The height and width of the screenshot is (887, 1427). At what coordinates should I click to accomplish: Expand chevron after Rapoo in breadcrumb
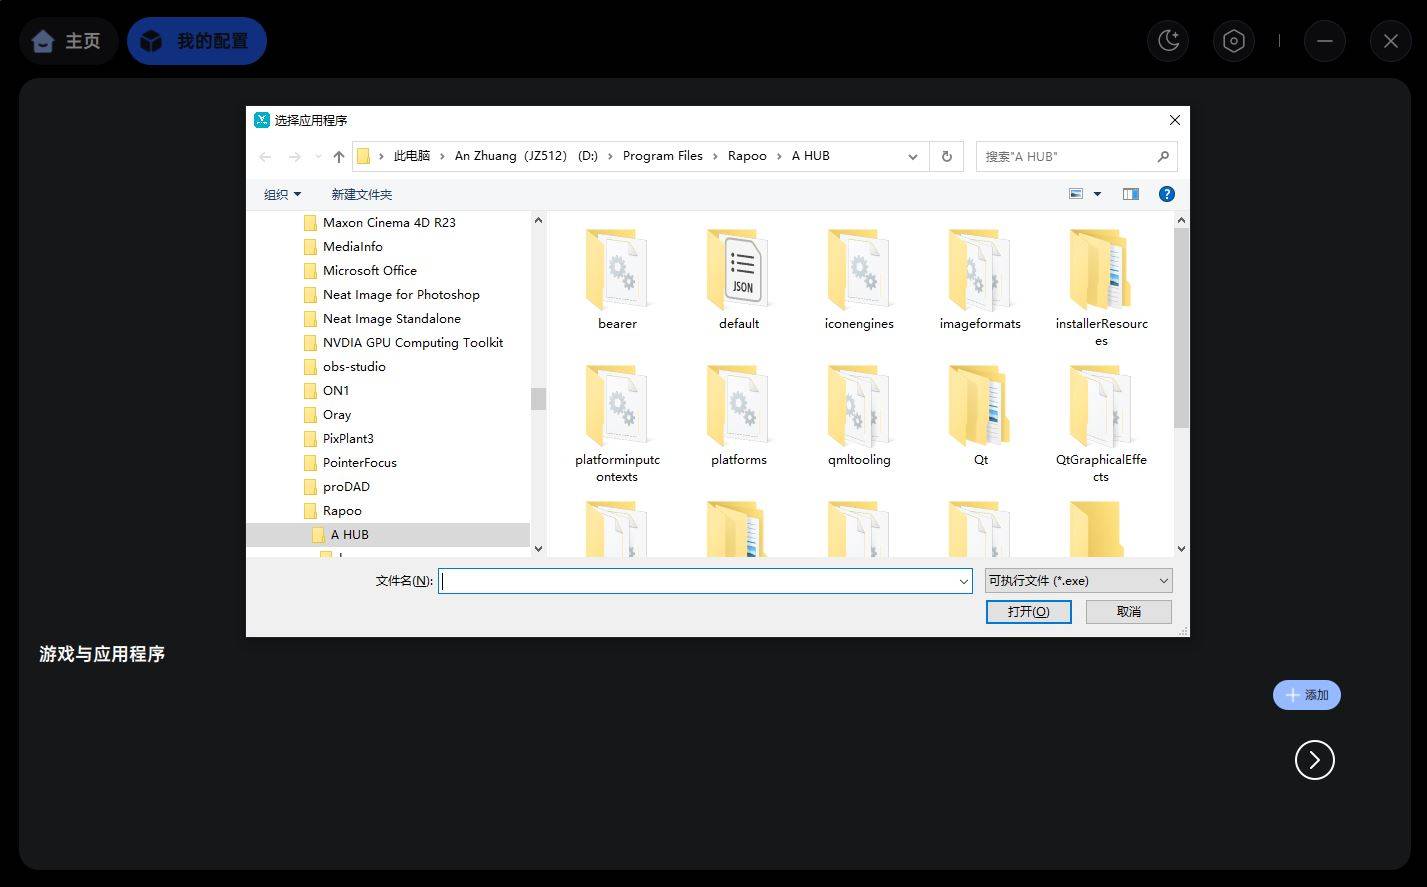780,156
